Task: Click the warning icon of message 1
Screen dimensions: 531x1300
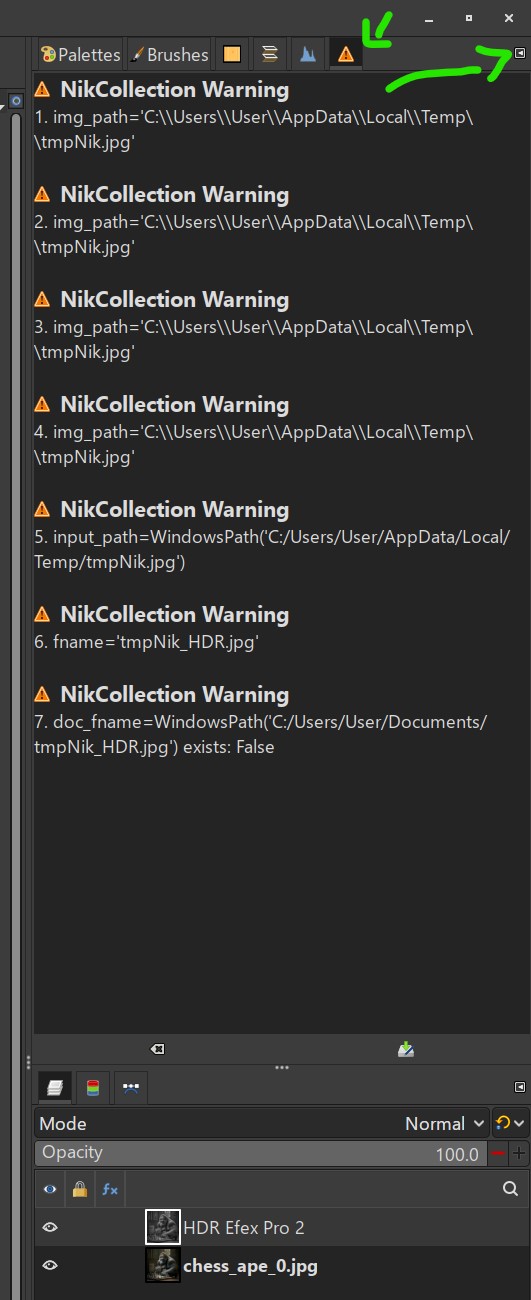Action: coord(42,89)
